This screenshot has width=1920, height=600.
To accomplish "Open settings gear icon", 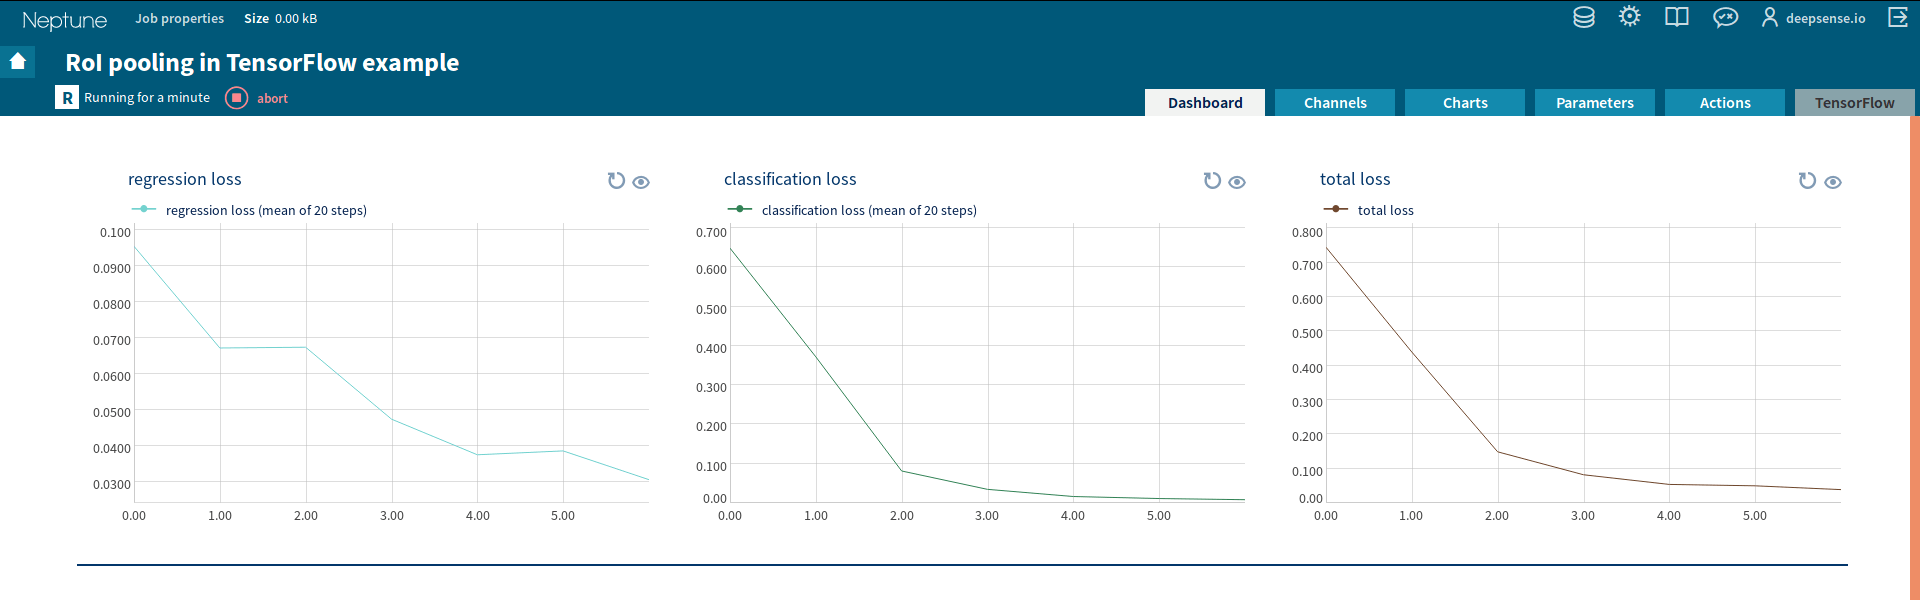I will point(1630,17).
